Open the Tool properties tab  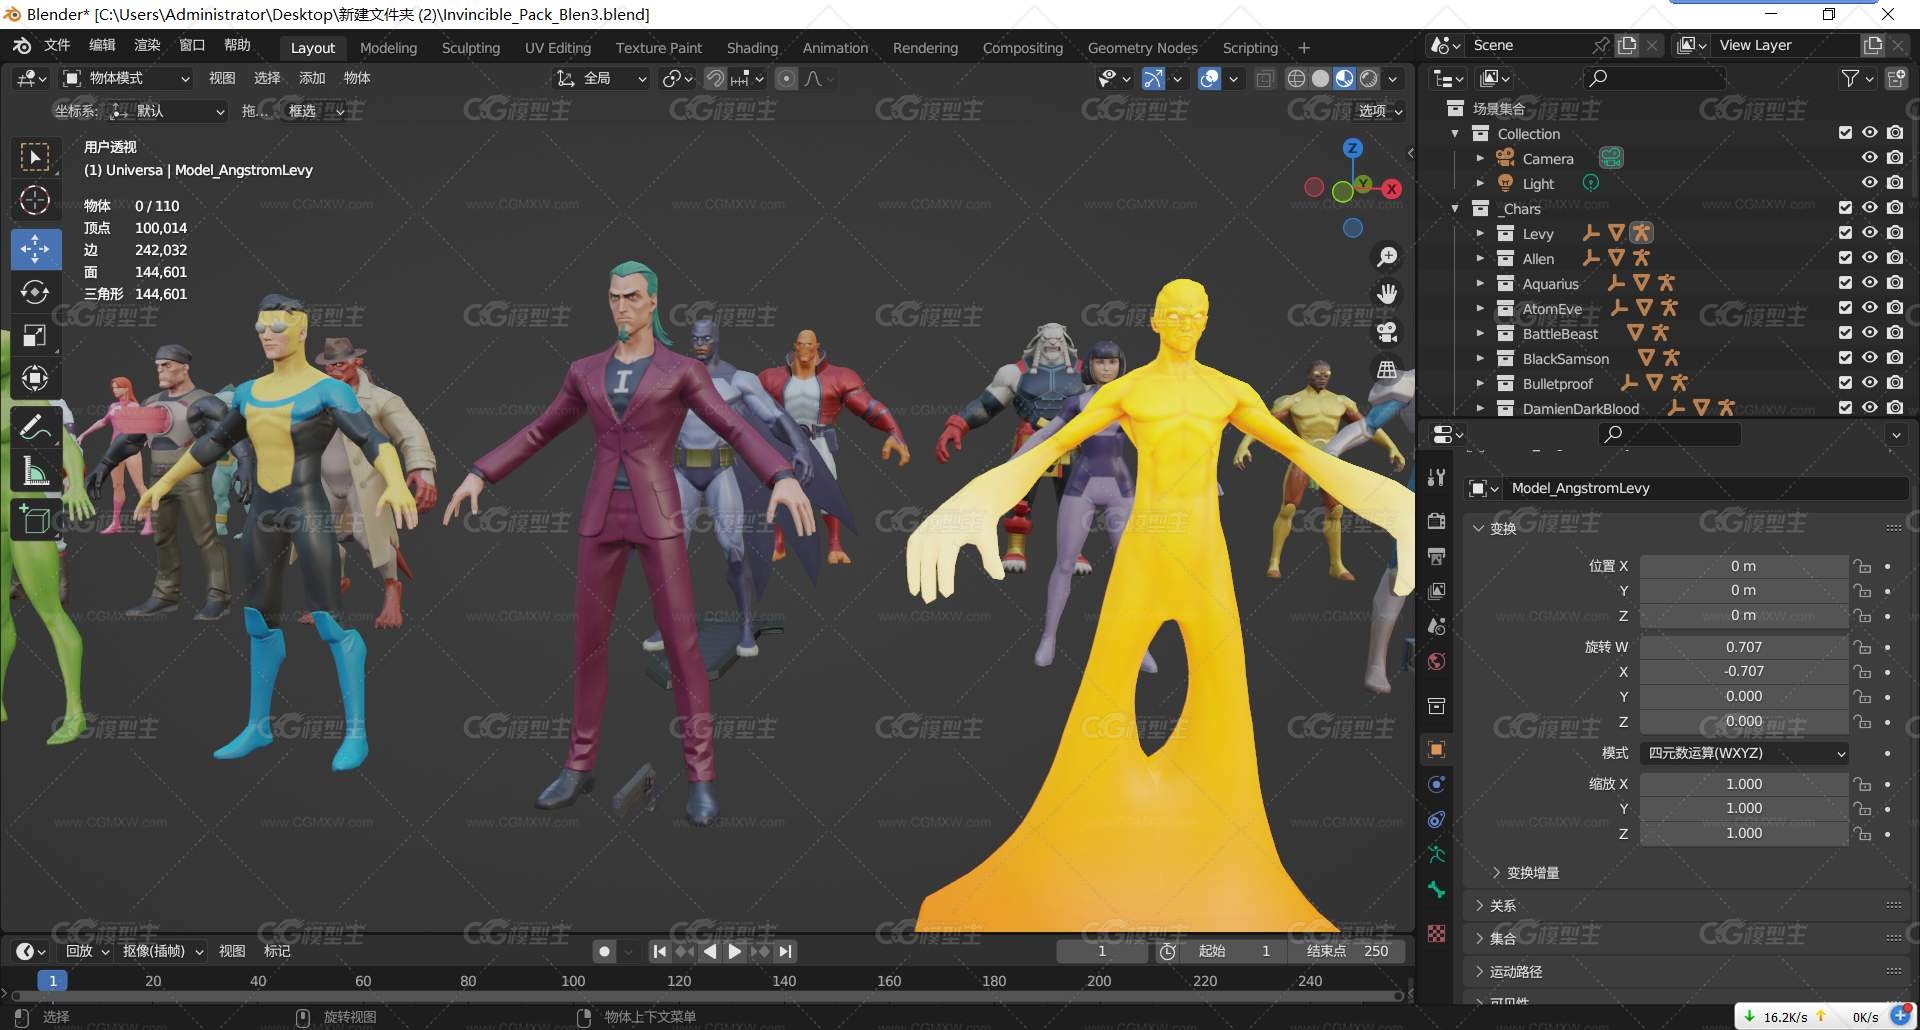[x=1437, y=478]
